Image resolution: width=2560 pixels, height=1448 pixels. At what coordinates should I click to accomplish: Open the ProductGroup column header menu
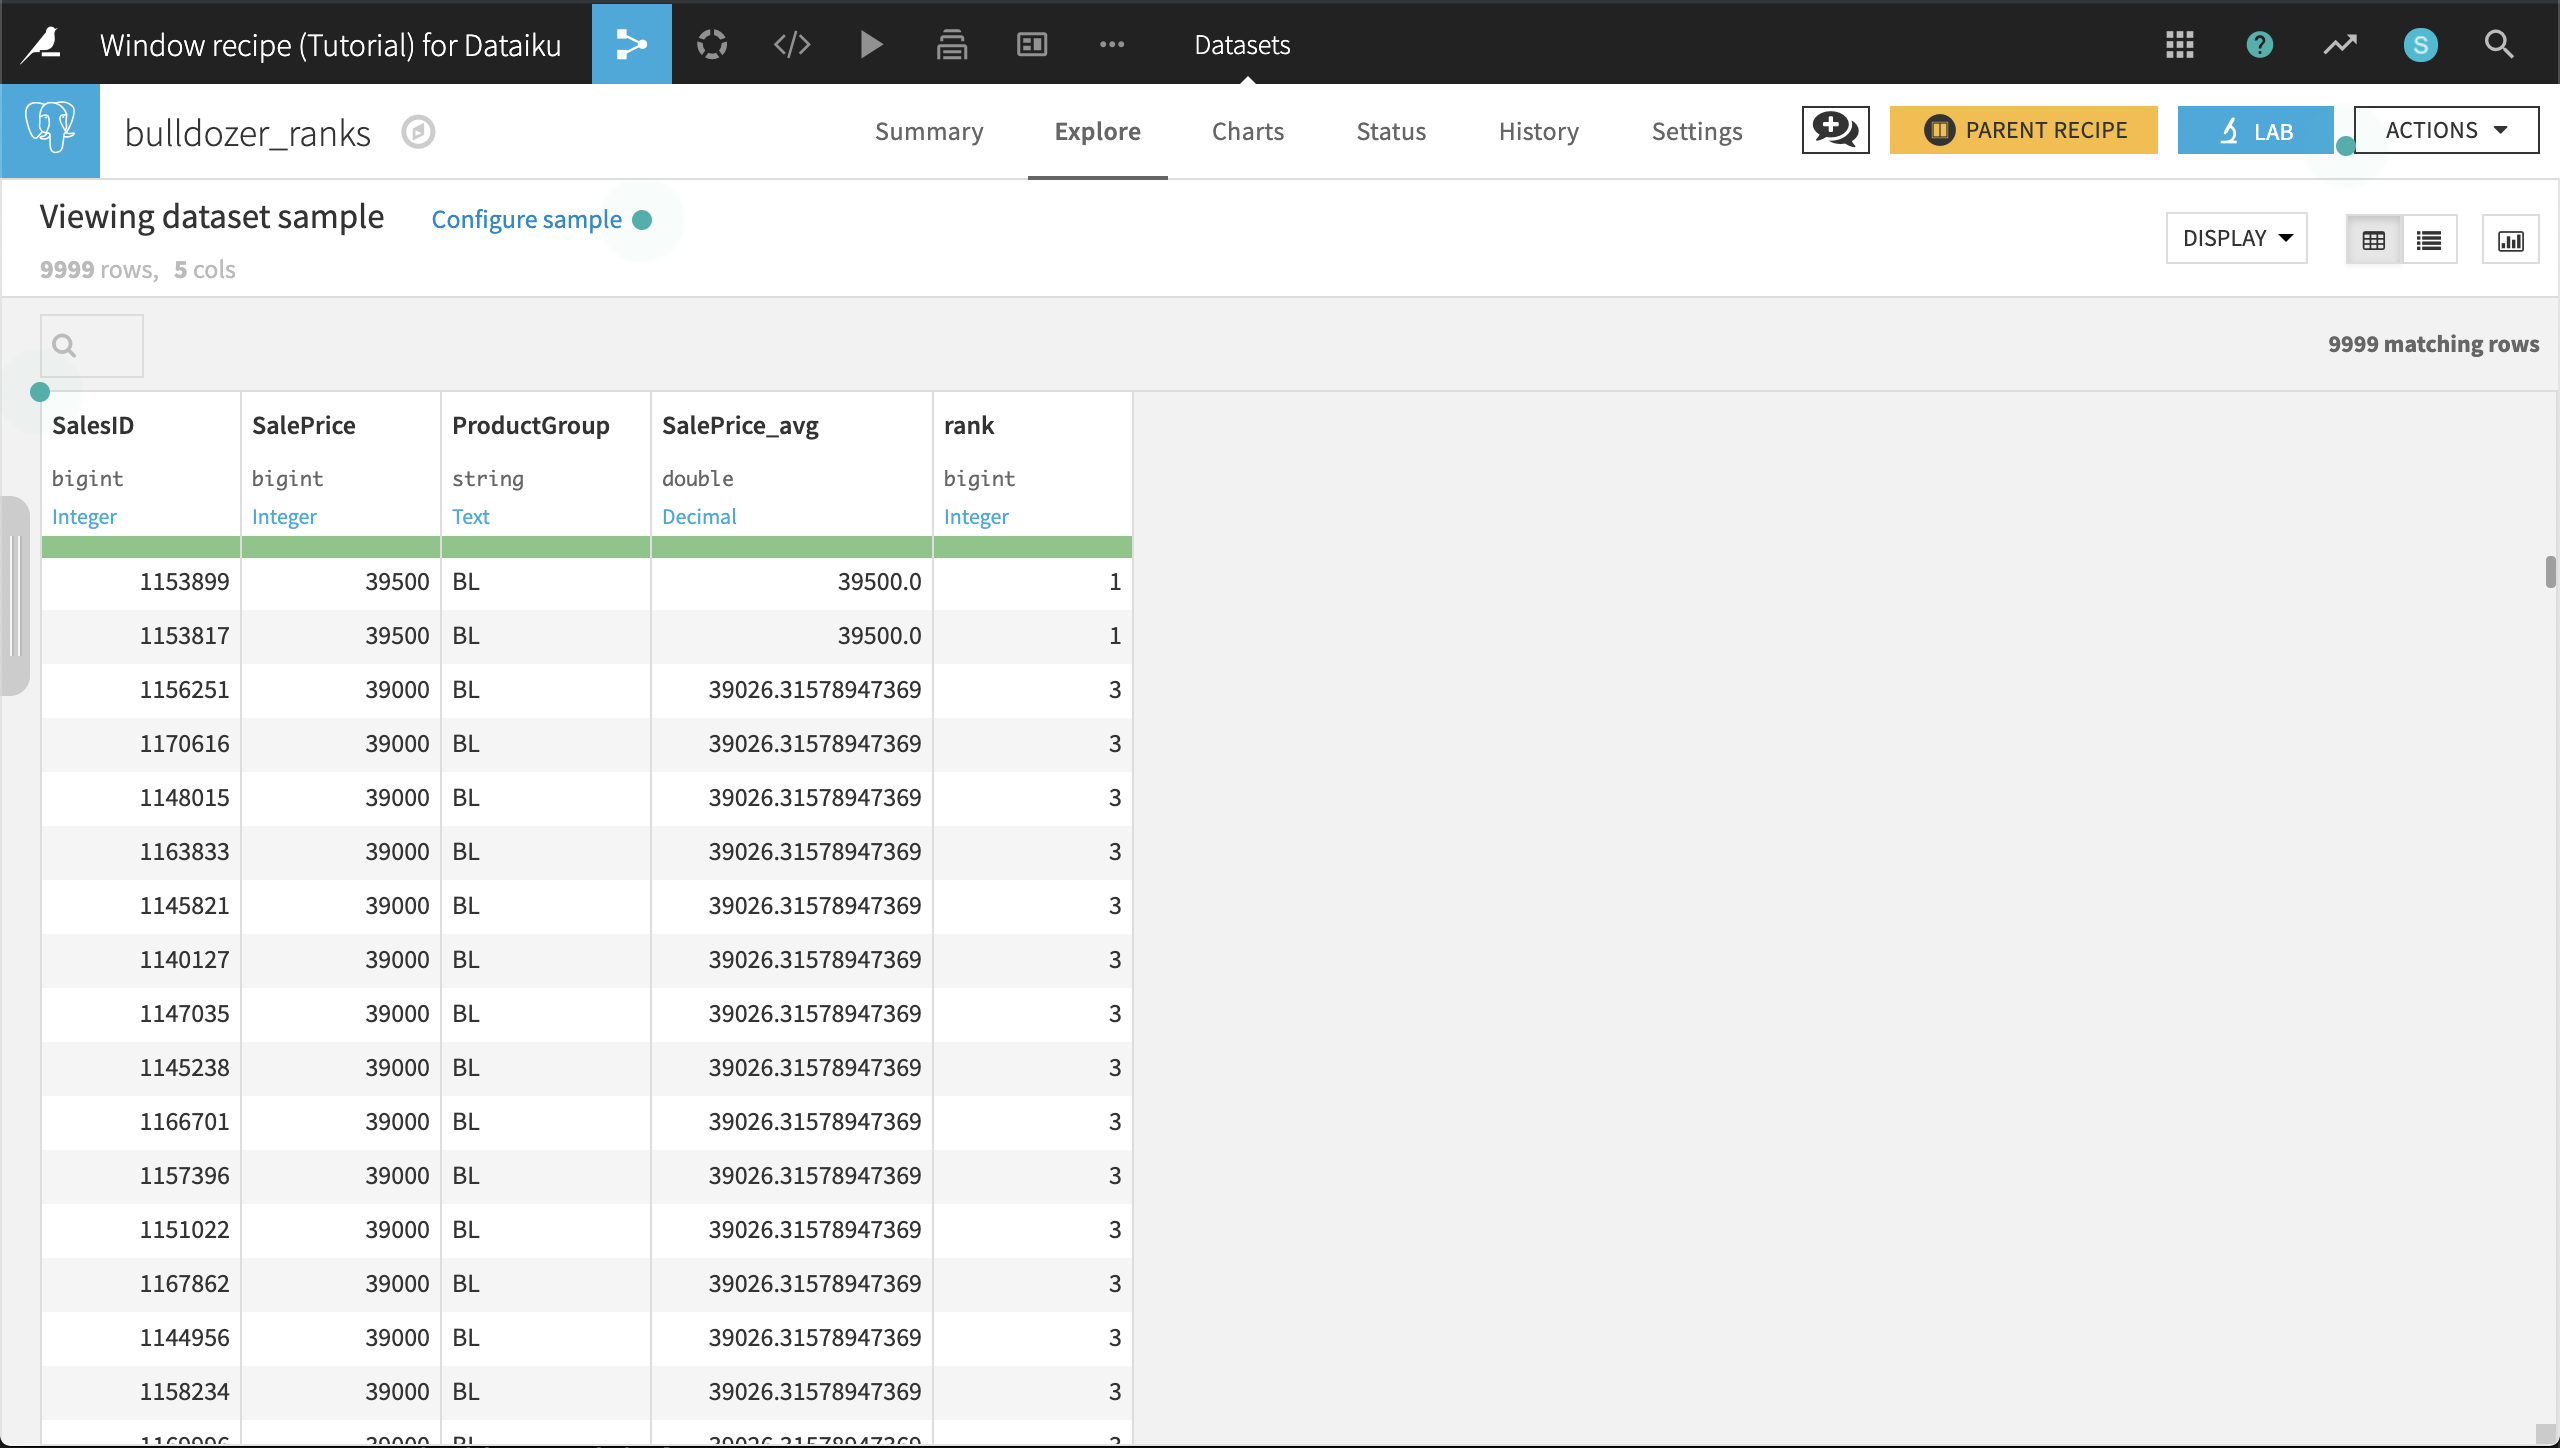point(530,425)
